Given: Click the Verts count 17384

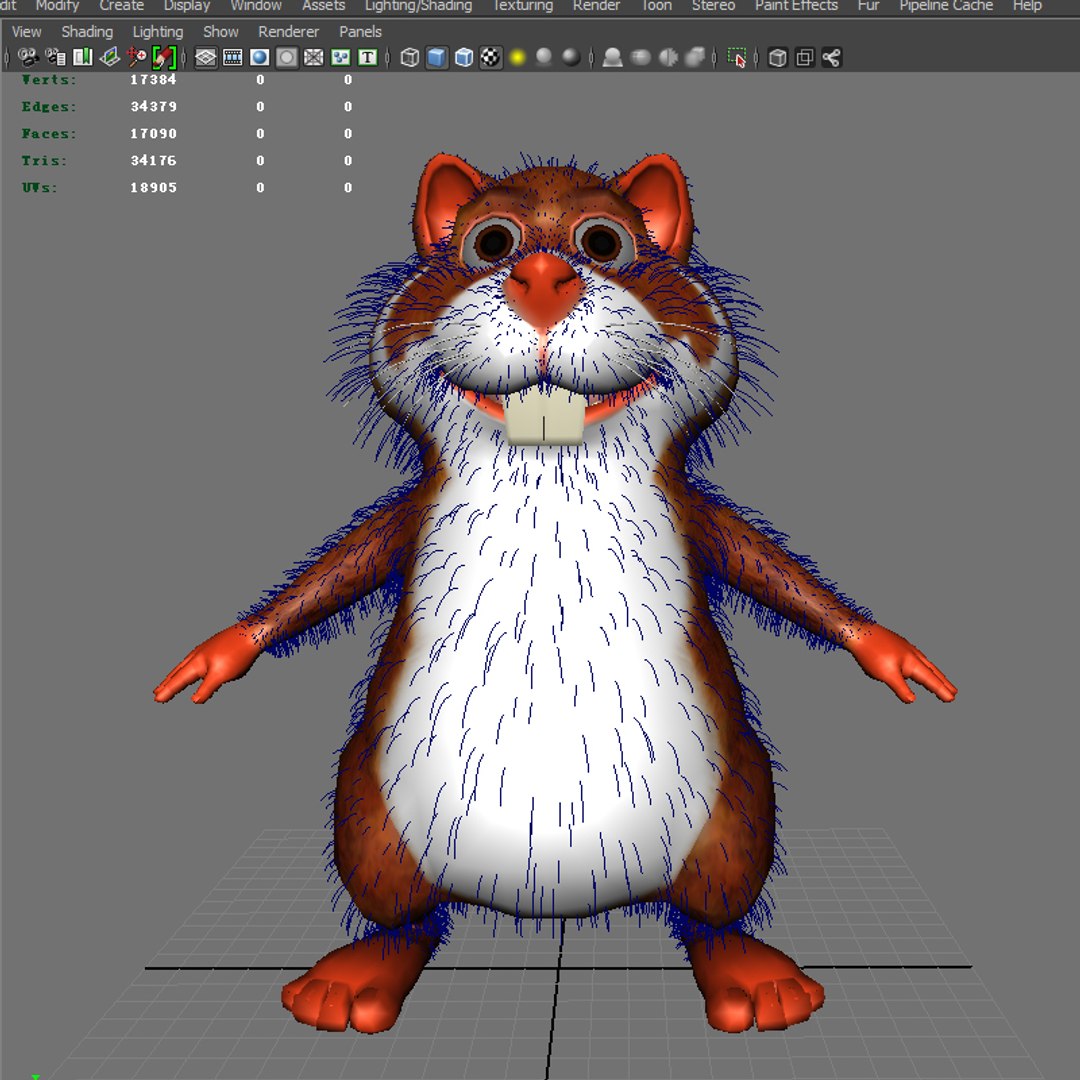Looking at the screenshot, I should click(x=154, y=80).
